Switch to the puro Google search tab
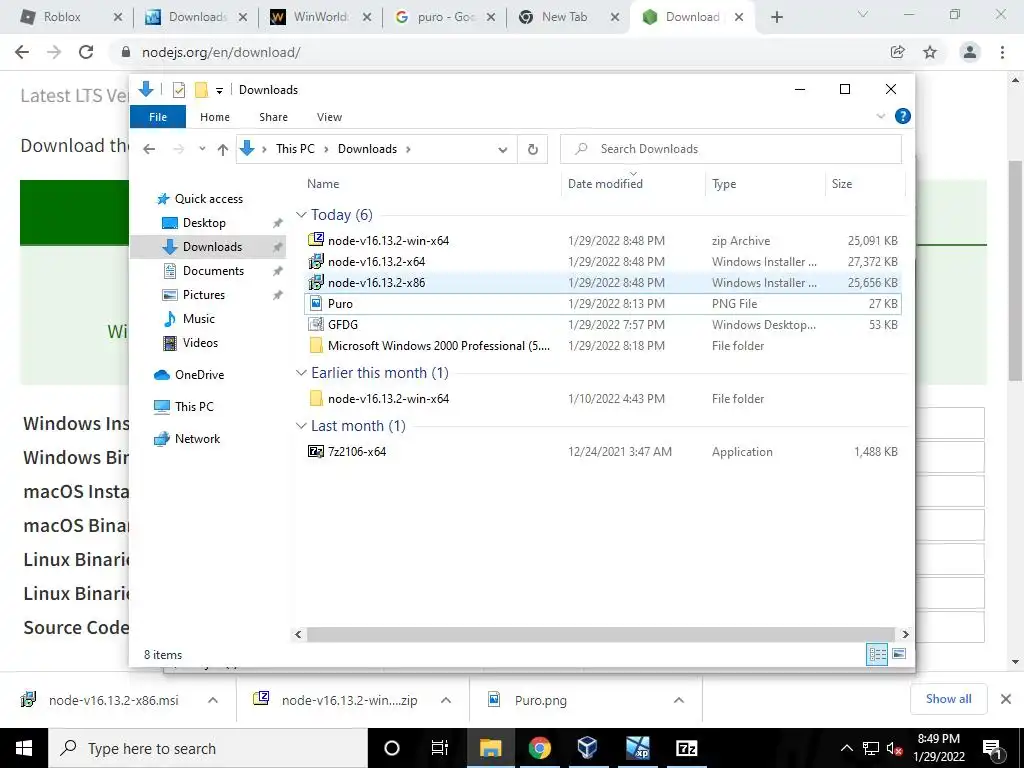This screenshot has height=768, width=1024. [x=445, y=17]
